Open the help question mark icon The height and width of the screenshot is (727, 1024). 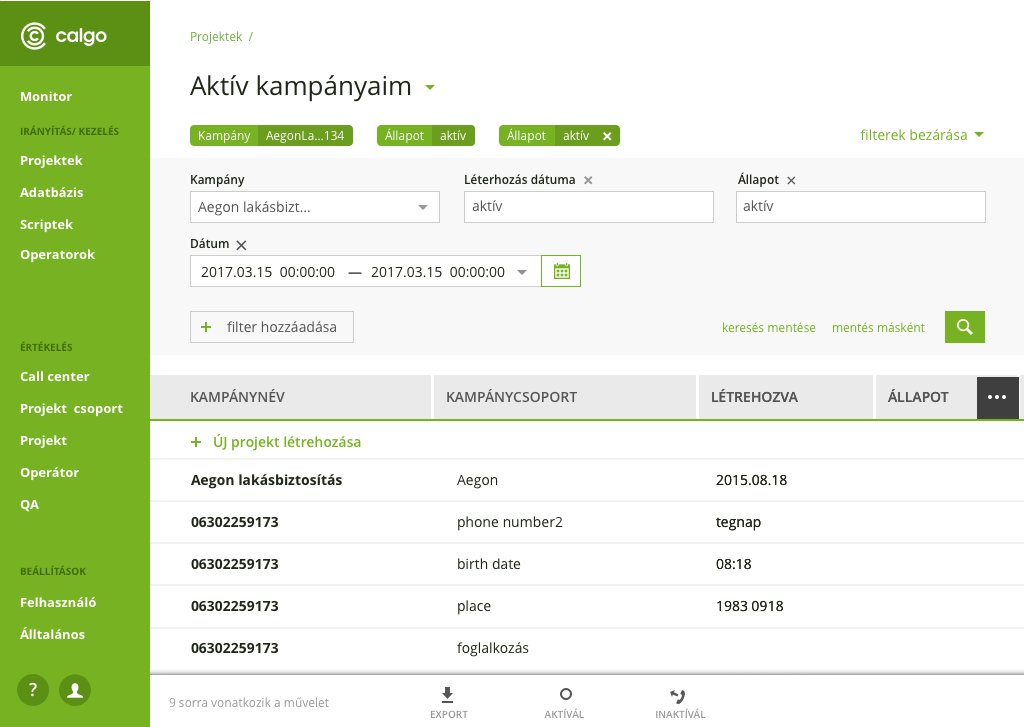pos(33,689)
